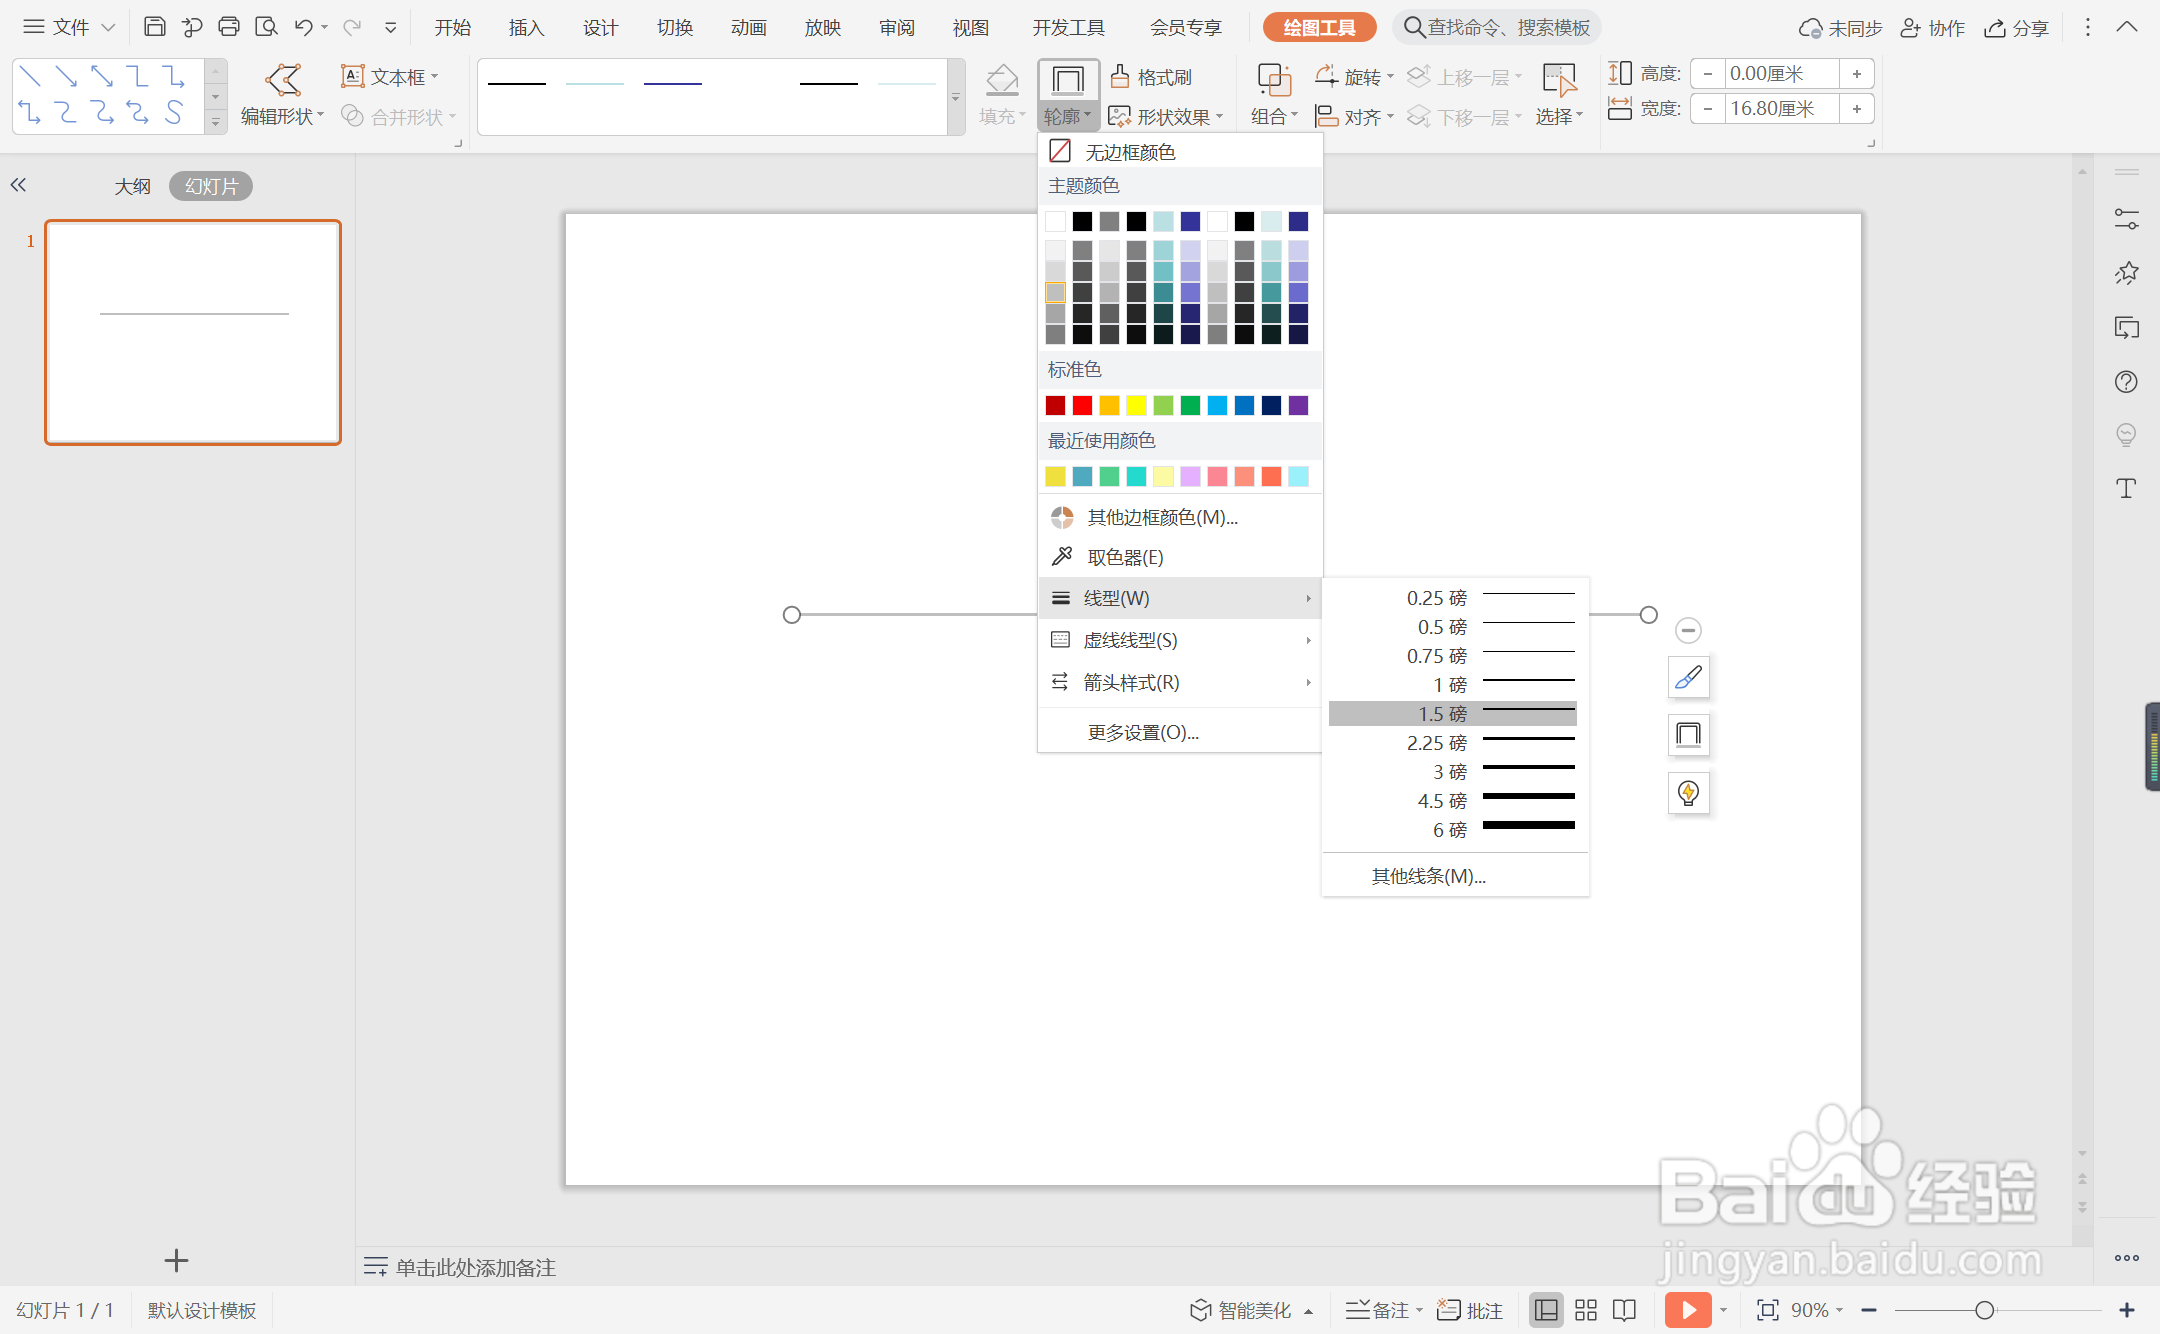Select No Outline Color (无边框颜色)
The height and width of the screenshot is (1334, 2160).
point(1180,151)
